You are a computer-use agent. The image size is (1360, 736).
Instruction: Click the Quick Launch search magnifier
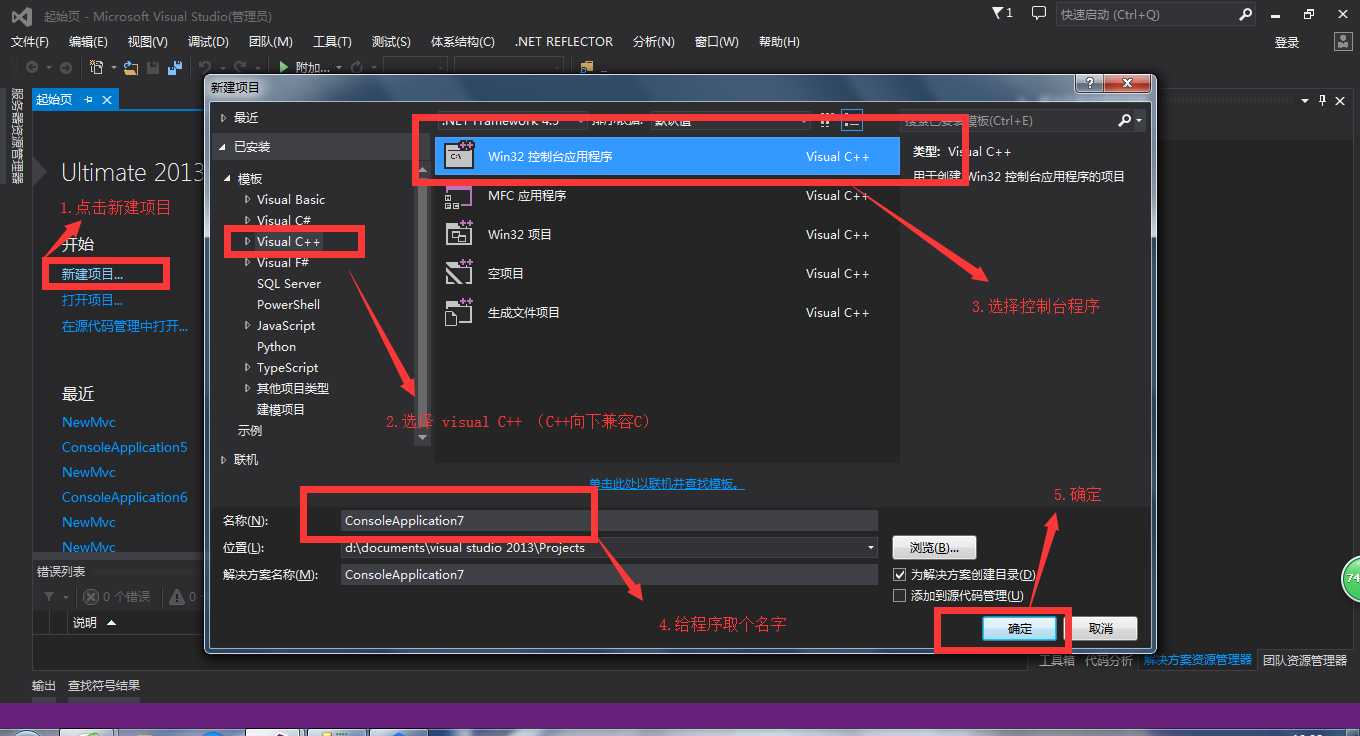1245,14
